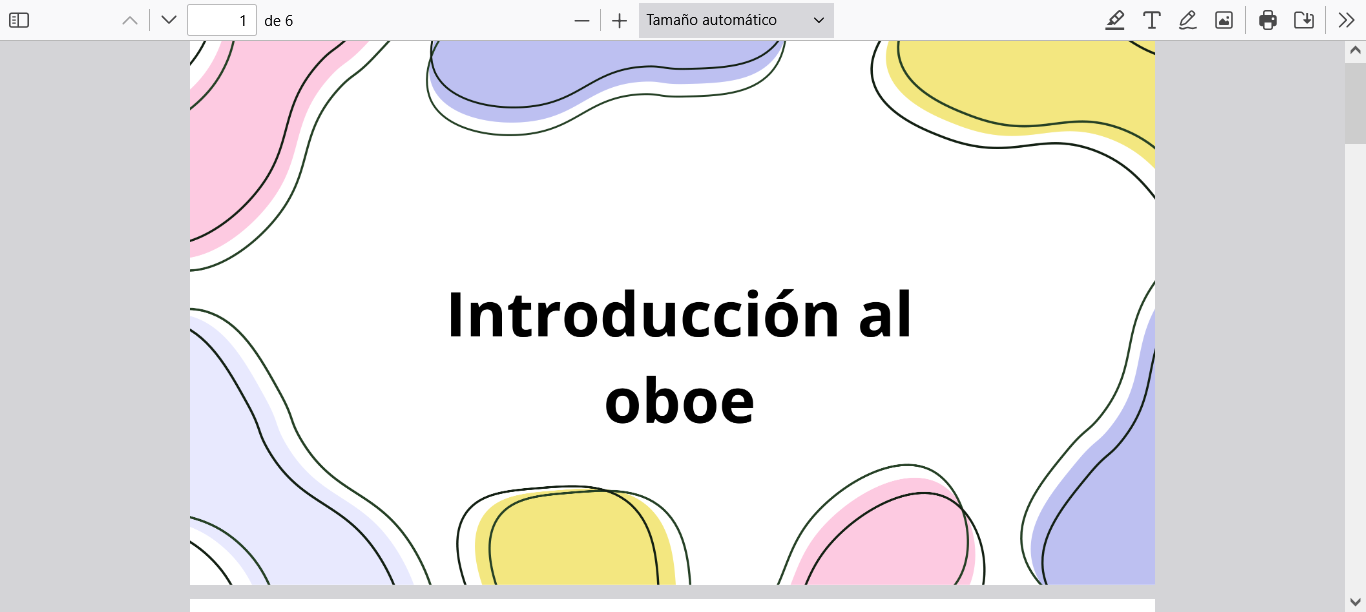Select the freehand draw tool

pyautogui.click(x=1188, y=20)
